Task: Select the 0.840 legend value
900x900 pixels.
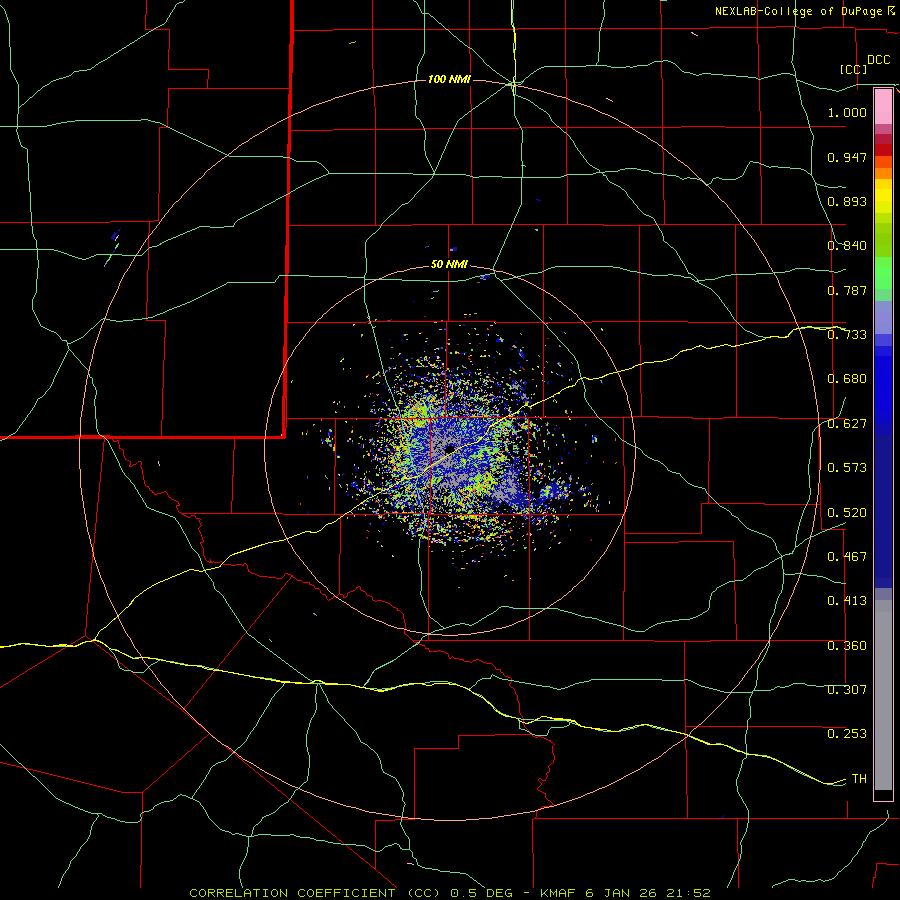Action: 847,246
